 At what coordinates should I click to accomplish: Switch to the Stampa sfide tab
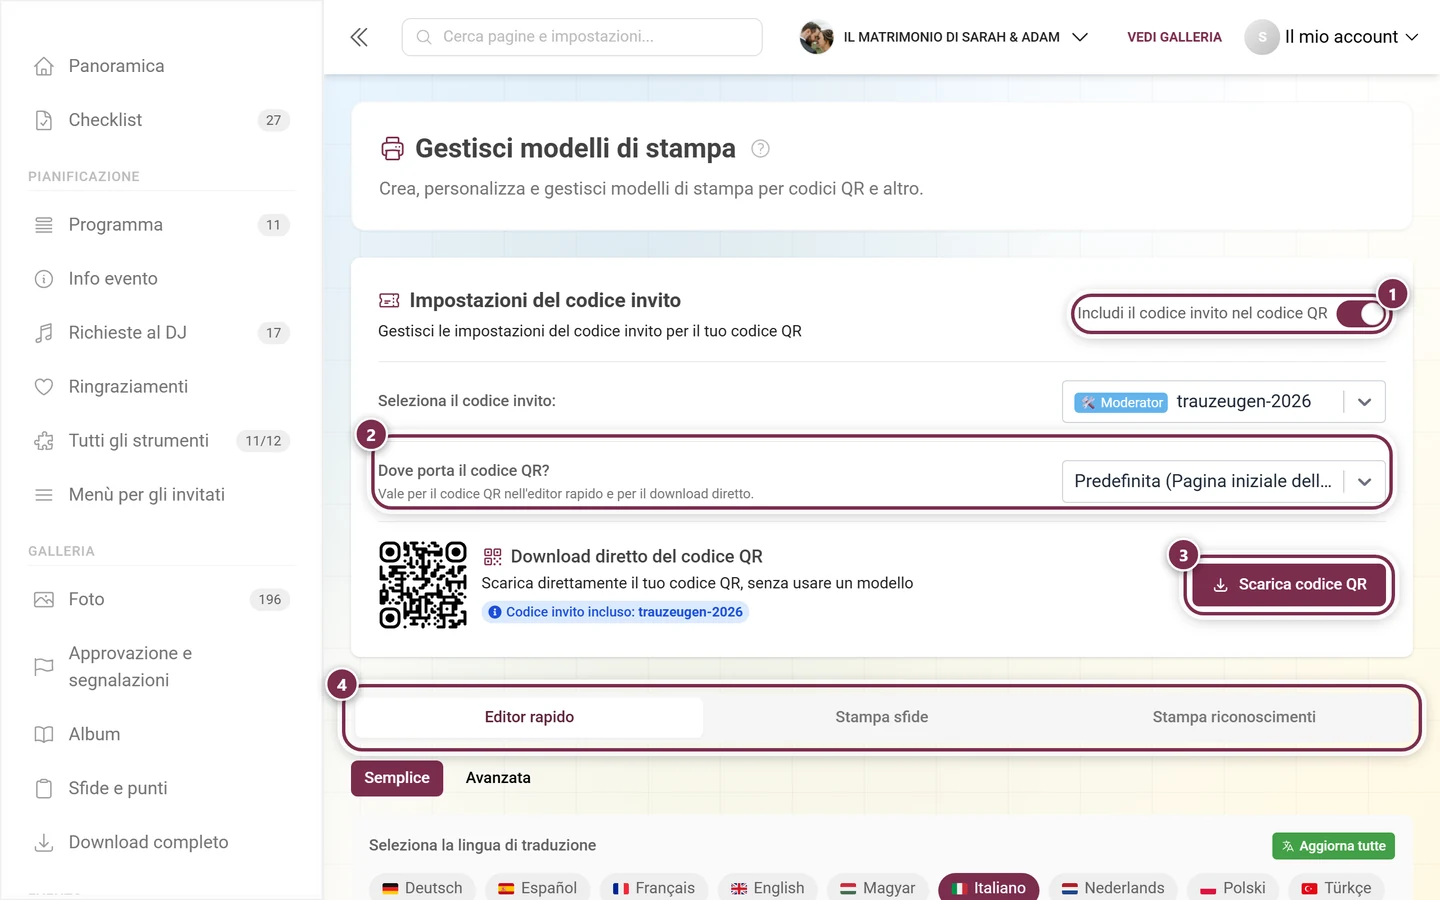tap(882, 717)
